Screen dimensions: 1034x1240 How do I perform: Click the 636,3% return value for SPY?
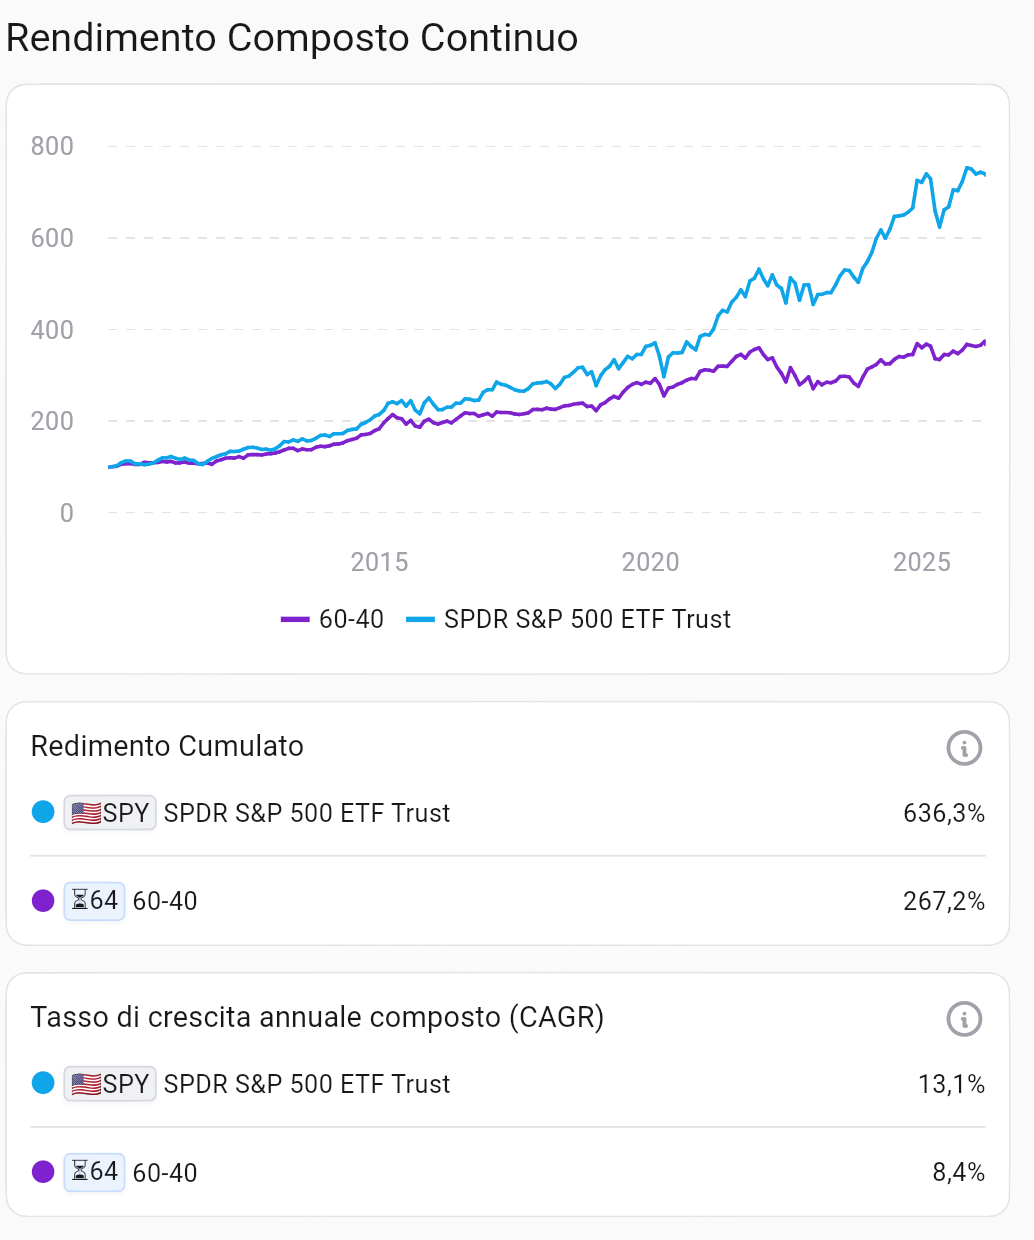[x=946, y=812]
